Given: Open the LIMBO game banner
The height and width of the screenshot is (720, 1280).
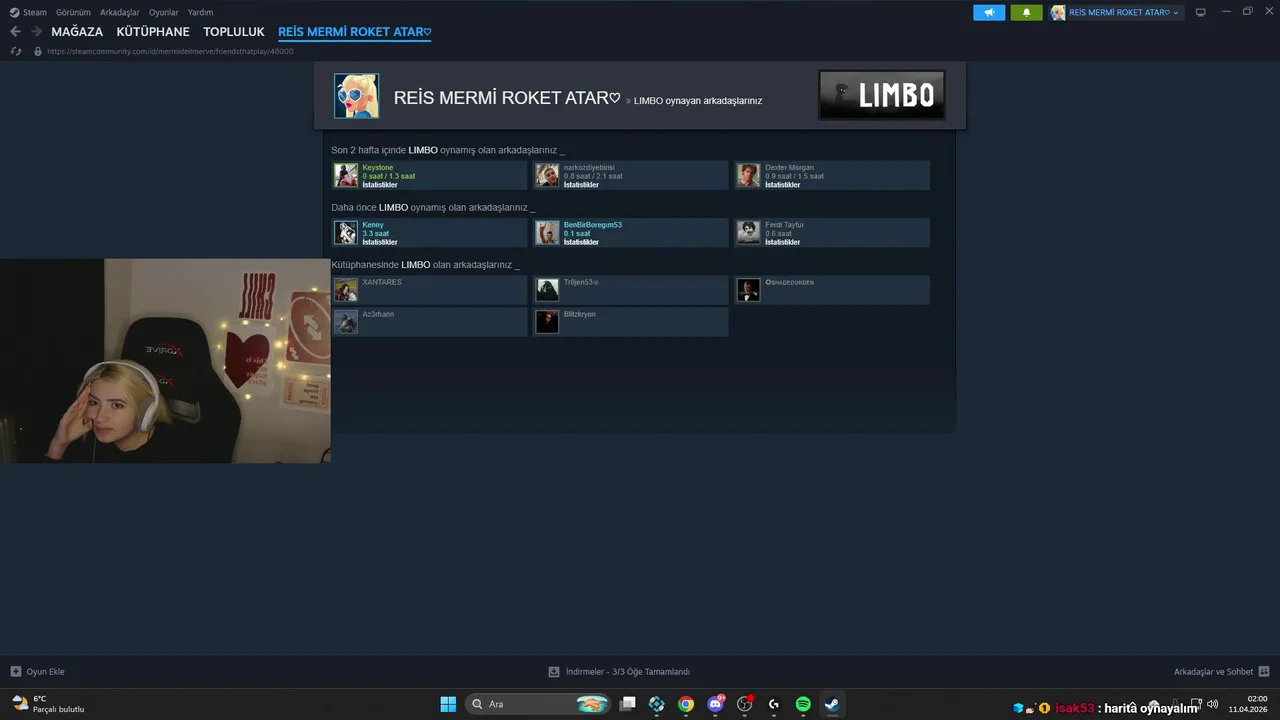Looking at the screenshot, I should [882, 95].
